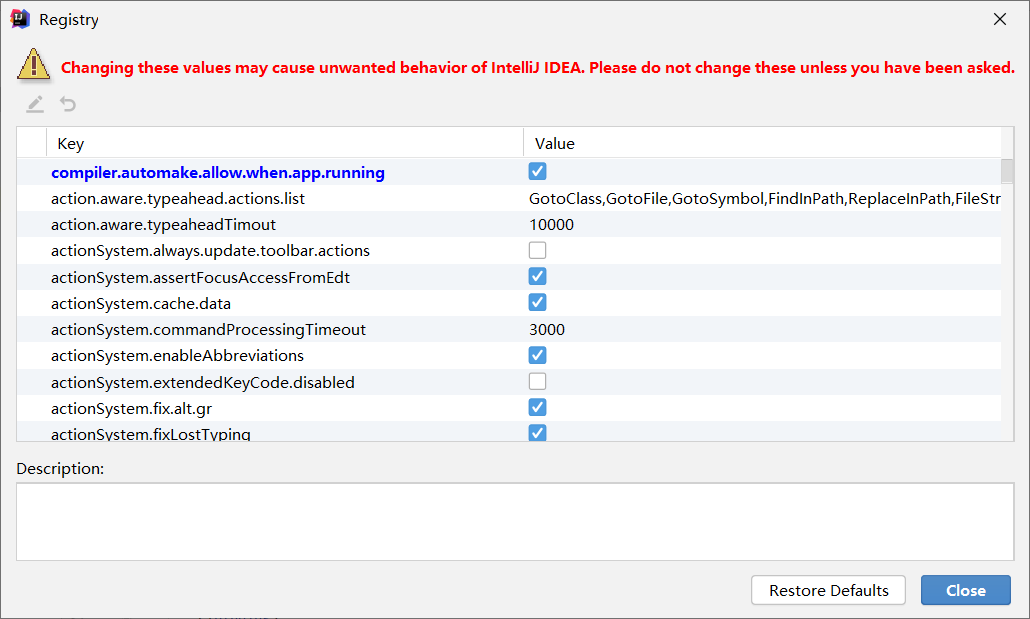Select the actionSystem.fixLostTyping key
The image size is (1030, 619).
[x=150, y=434]
